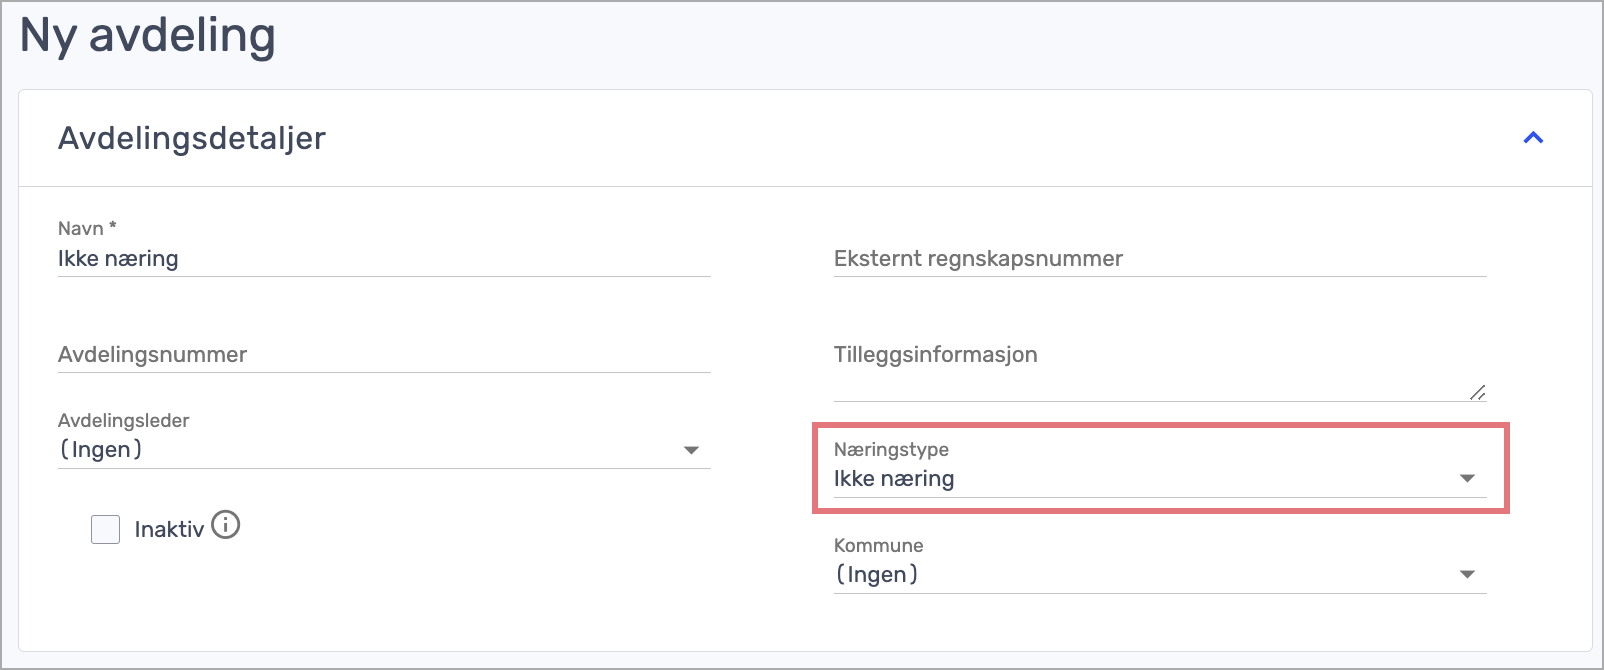
Task: Open the Kommune dropdown arrow
Action: (x=1467, y=574)
